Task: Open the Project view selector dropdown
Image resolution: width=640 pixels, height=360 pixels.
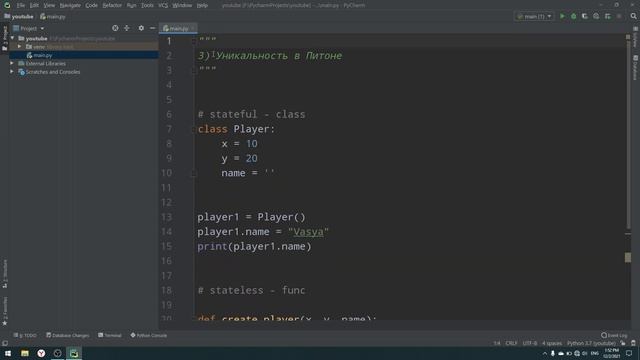Action: (29, 29)
